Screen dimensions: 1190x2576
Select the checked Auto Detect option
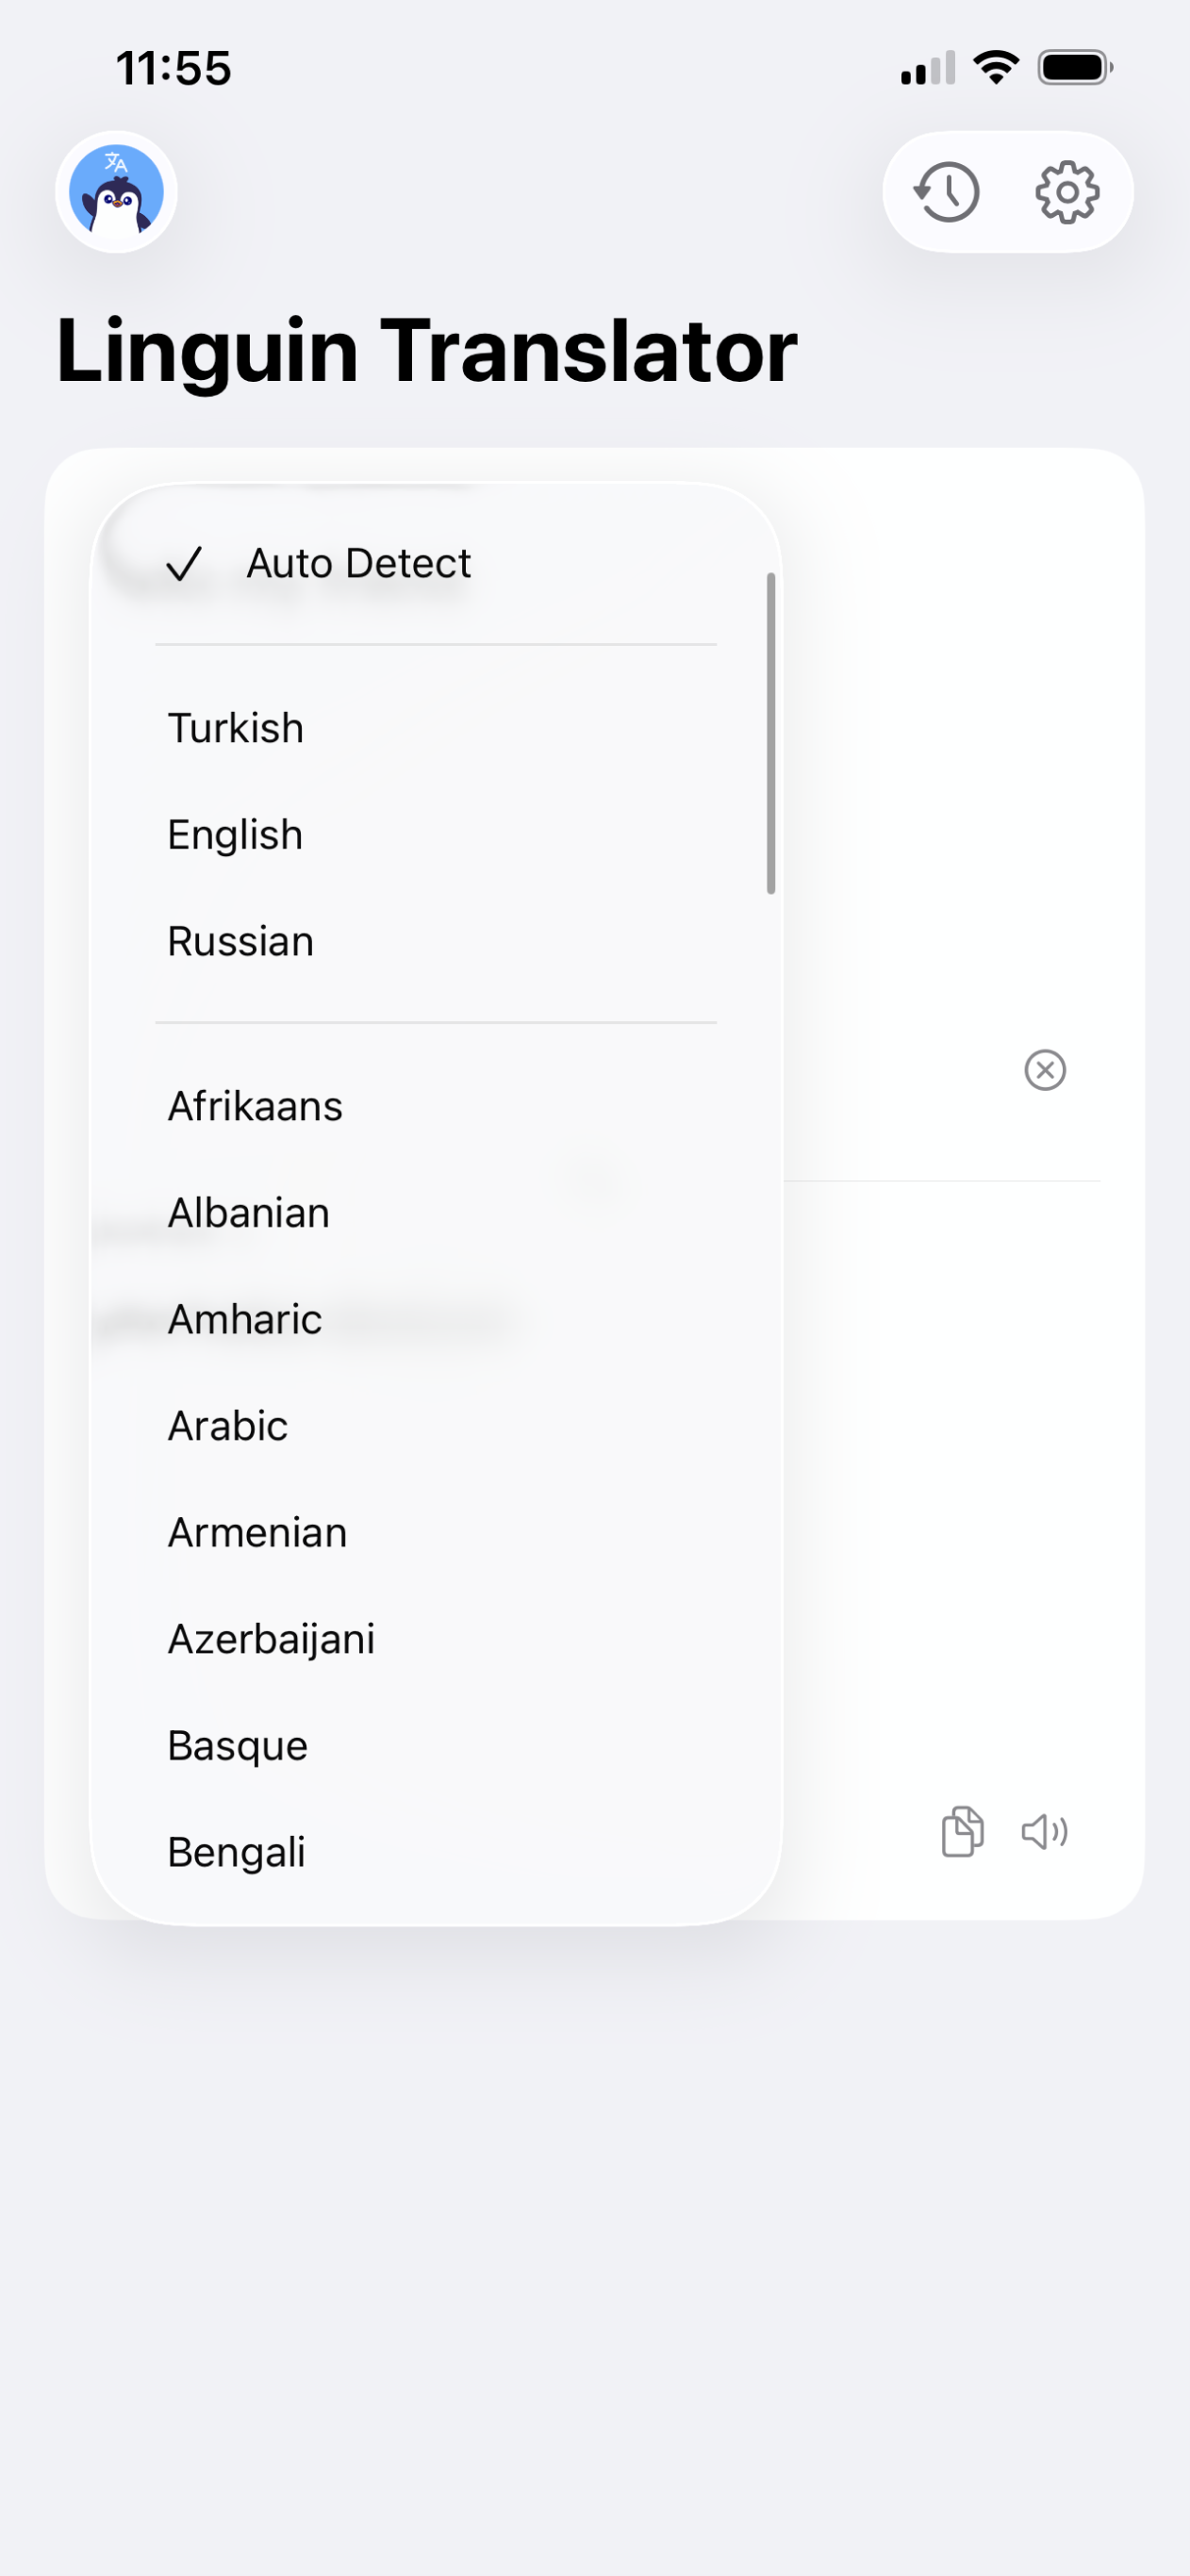(358, 564)
